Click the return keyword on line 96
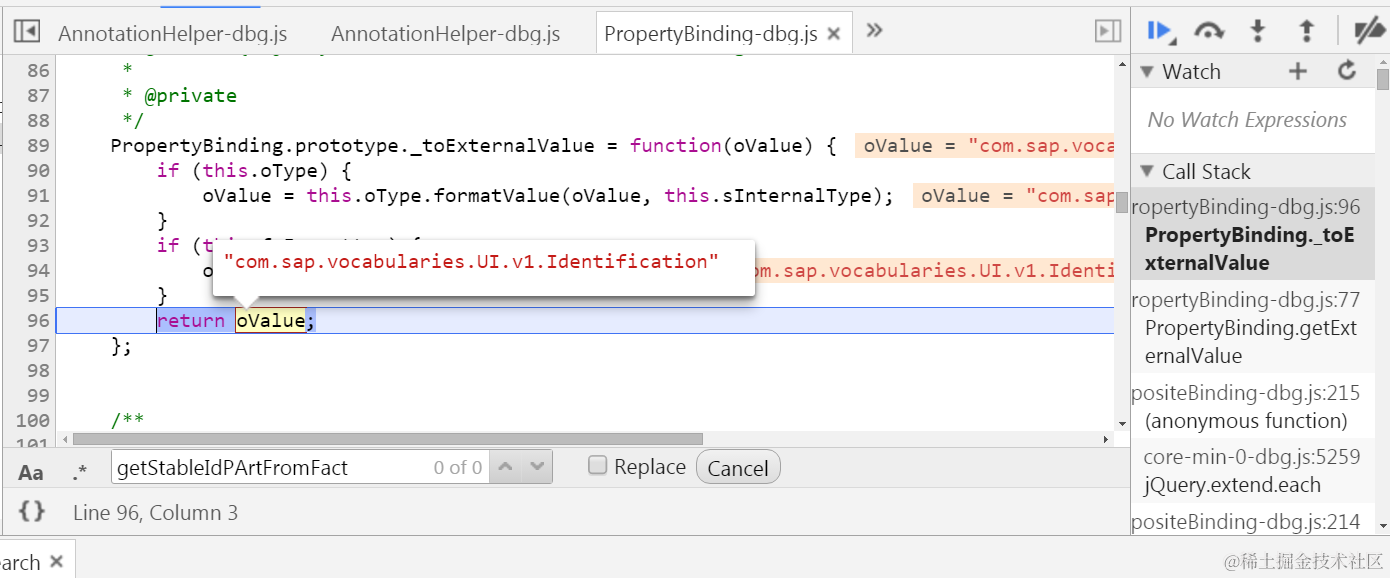The height and width of the screenshot is (578, 1390). [x=191, y=320]
